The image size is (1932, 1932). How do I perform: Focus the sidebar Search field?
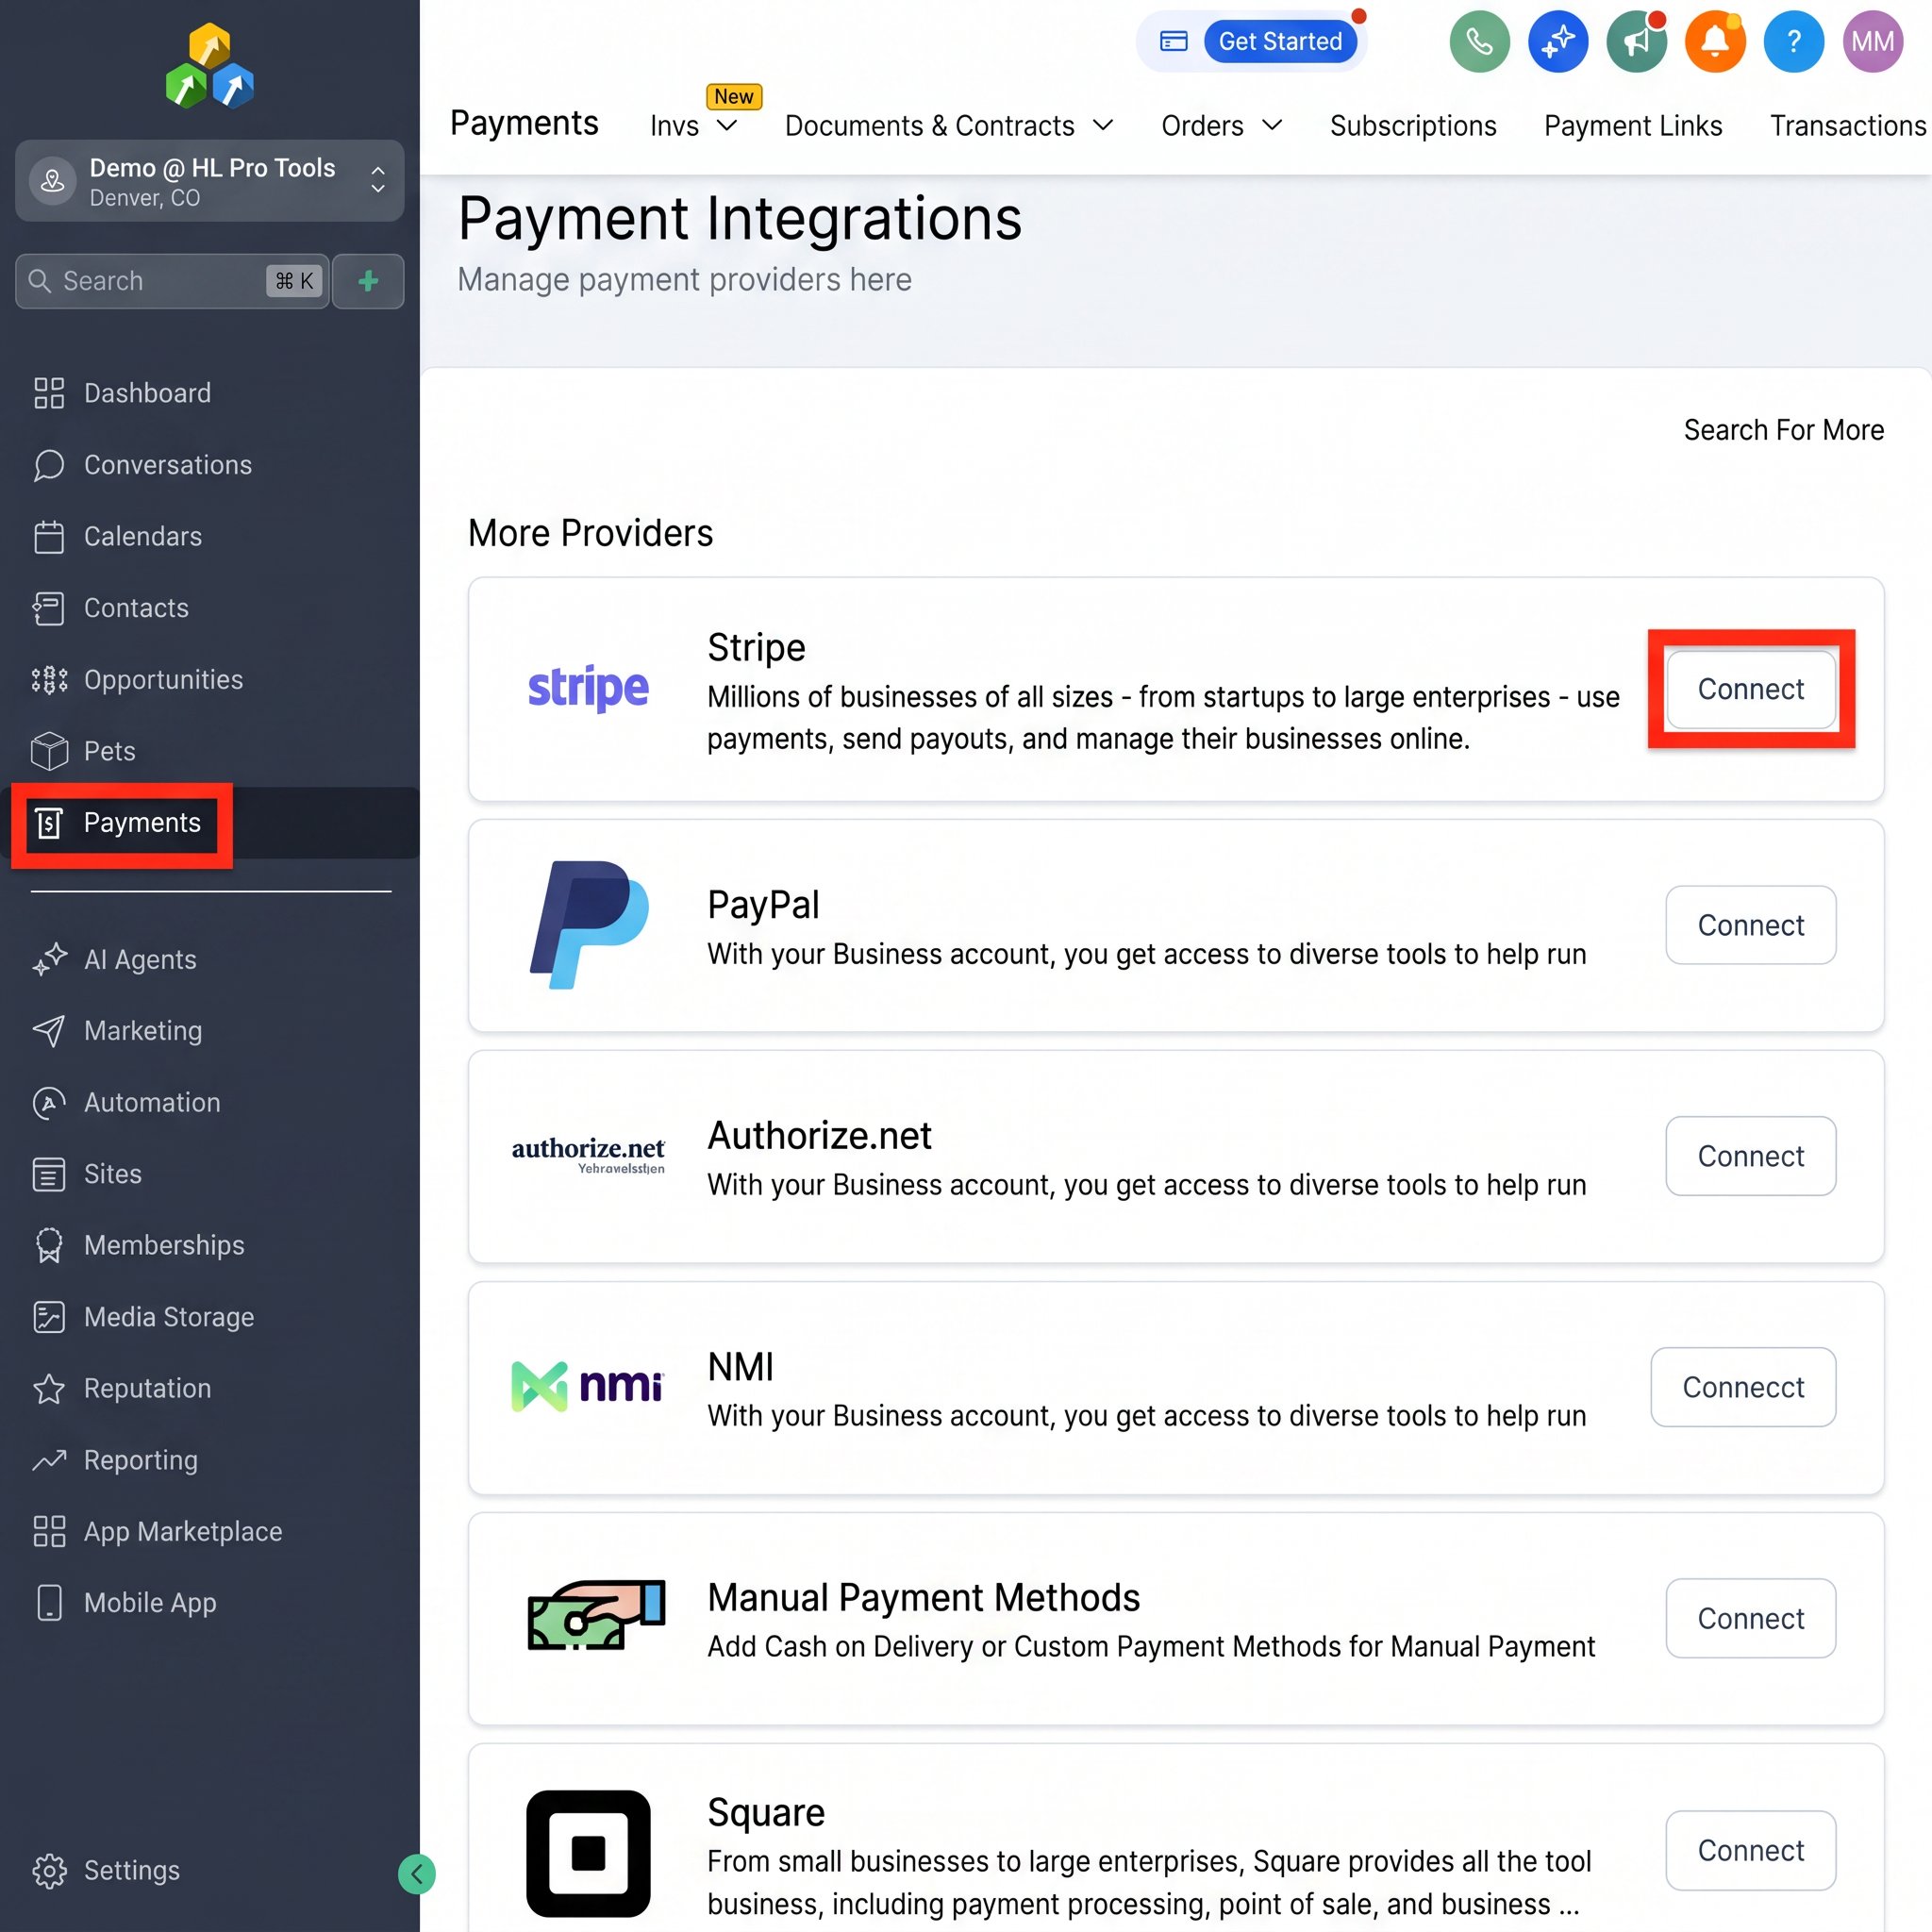click(172, 281)
